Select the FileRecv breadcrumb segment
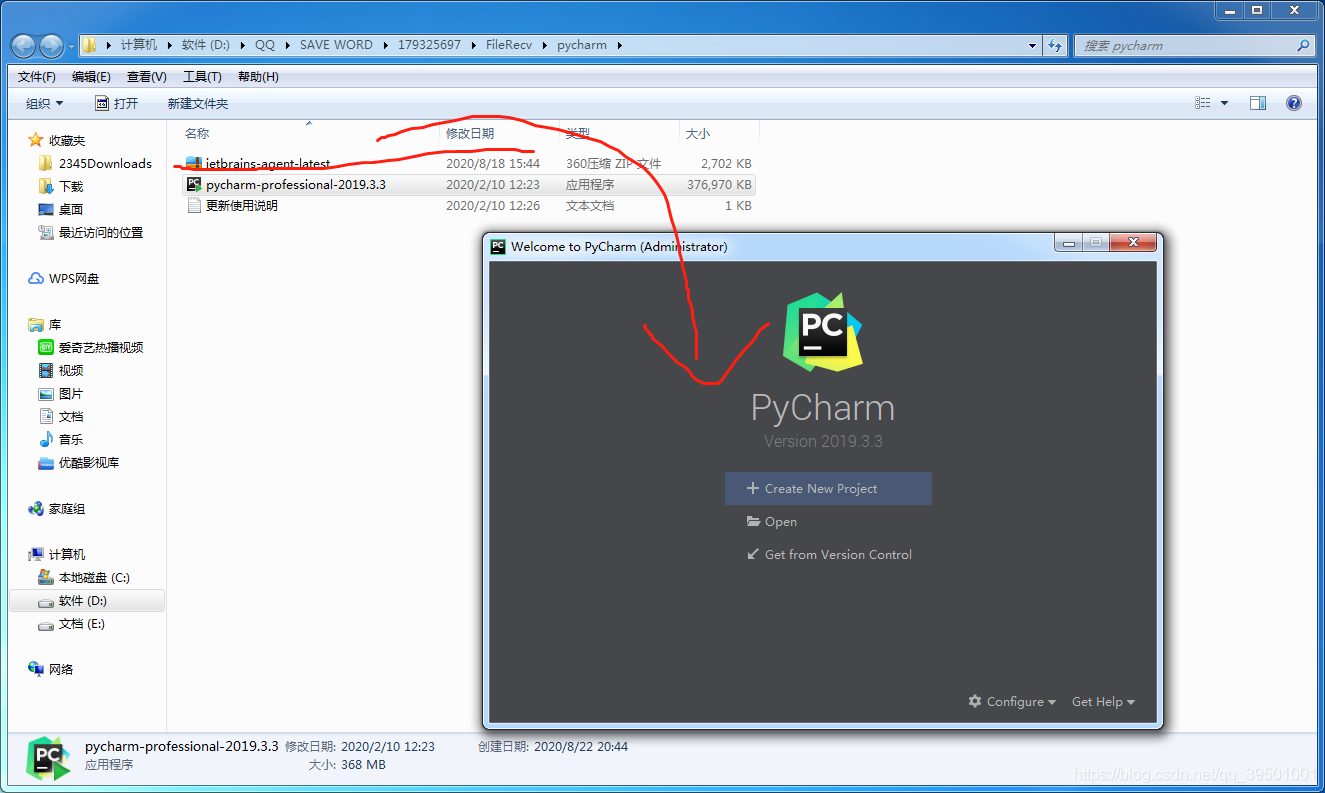The image size is (1325, 793). [x=510, y=45]
